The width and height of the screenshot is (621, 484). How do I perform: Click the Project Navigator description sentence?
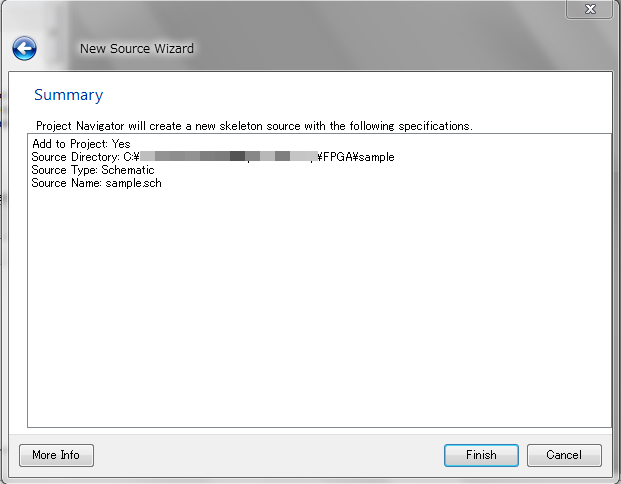pos(254,126)
